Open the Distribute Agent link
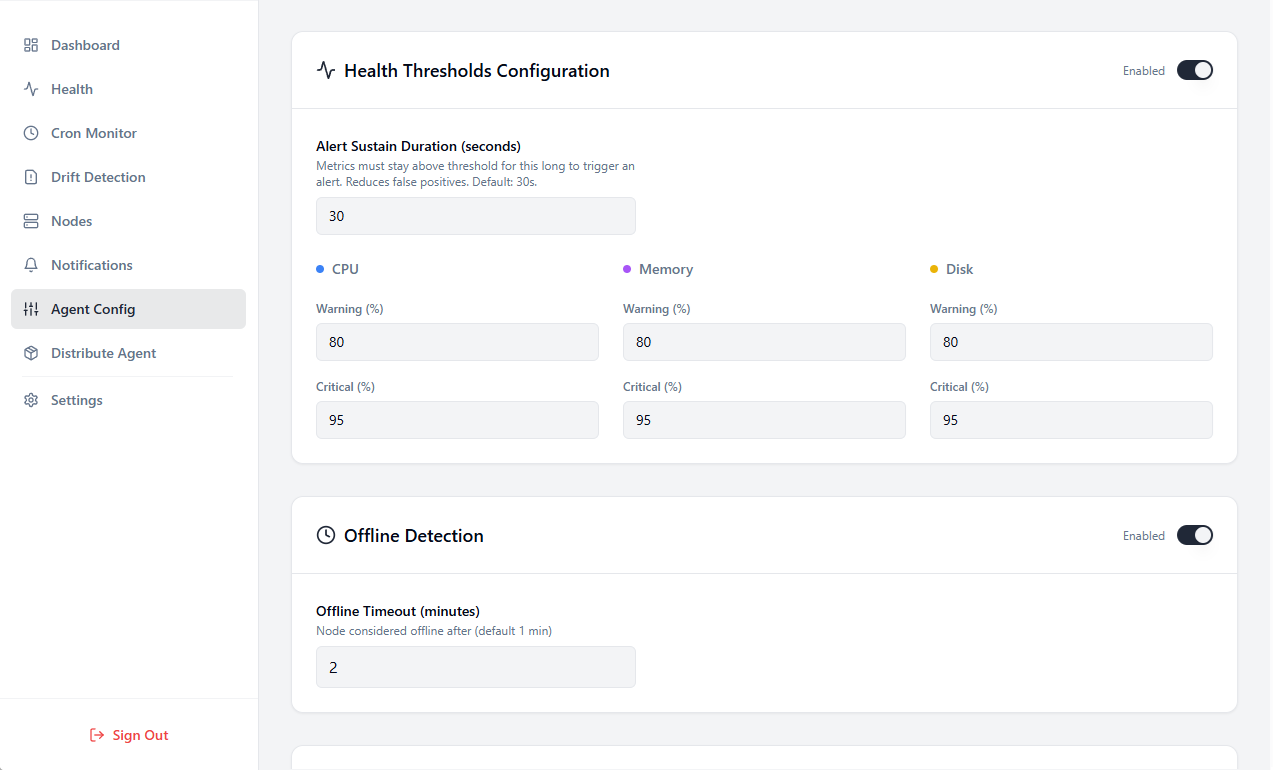 [x=103, y=353]
